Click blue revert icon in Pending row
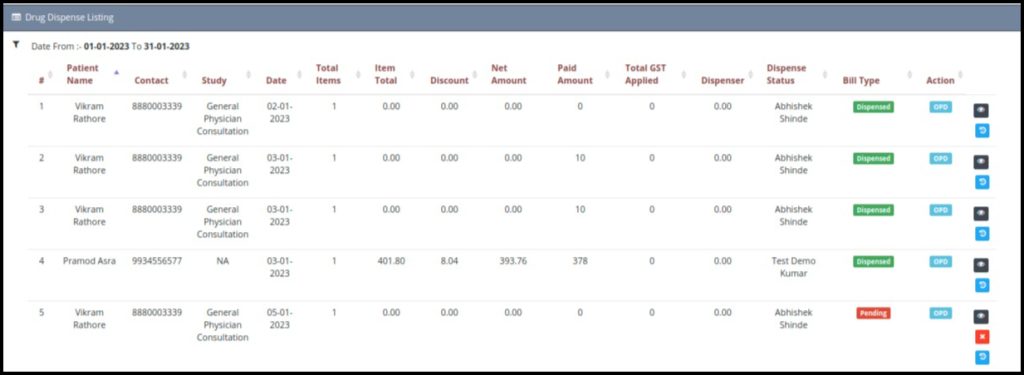Screen dimensions: 1024x375 tap(982, 357)
